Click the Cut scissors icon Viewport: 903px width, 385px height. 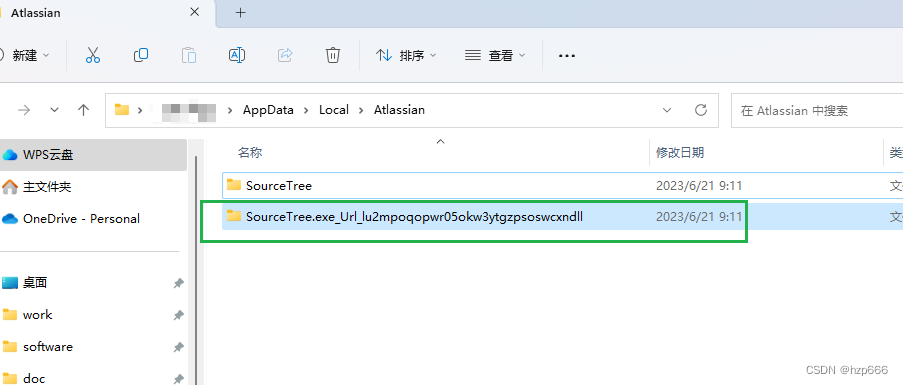coord(93,55)
